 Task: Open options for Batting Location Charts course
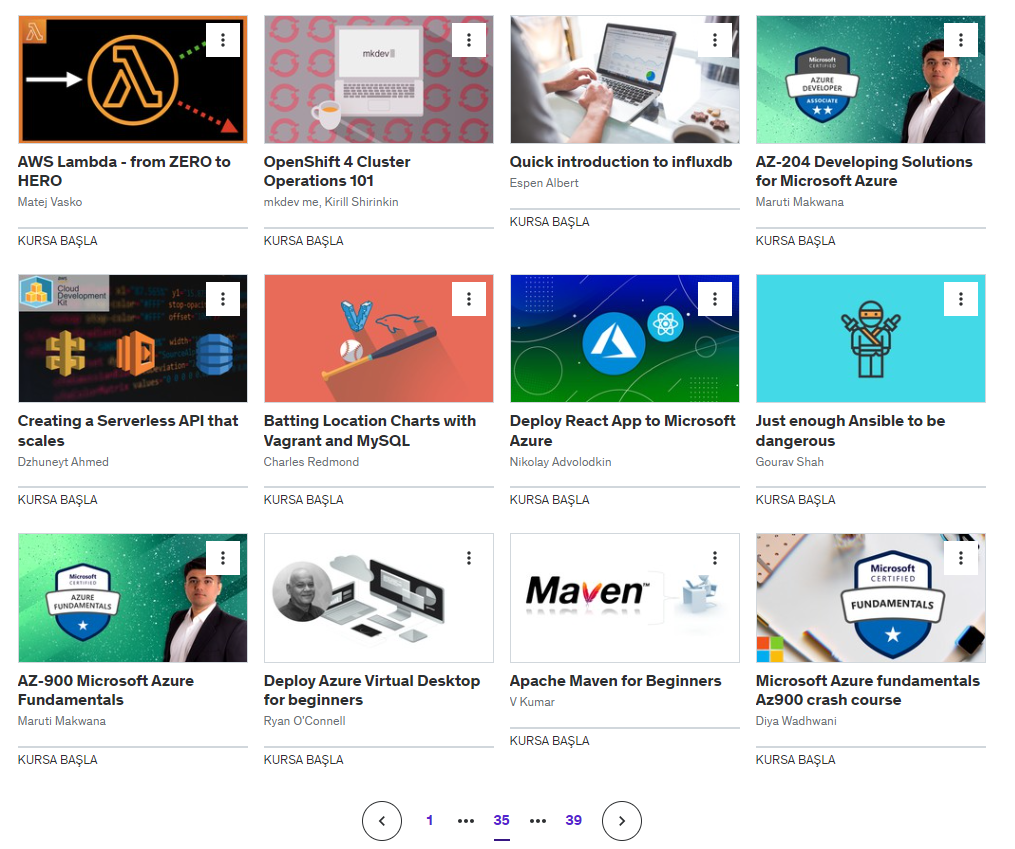(x=469, y=299)
